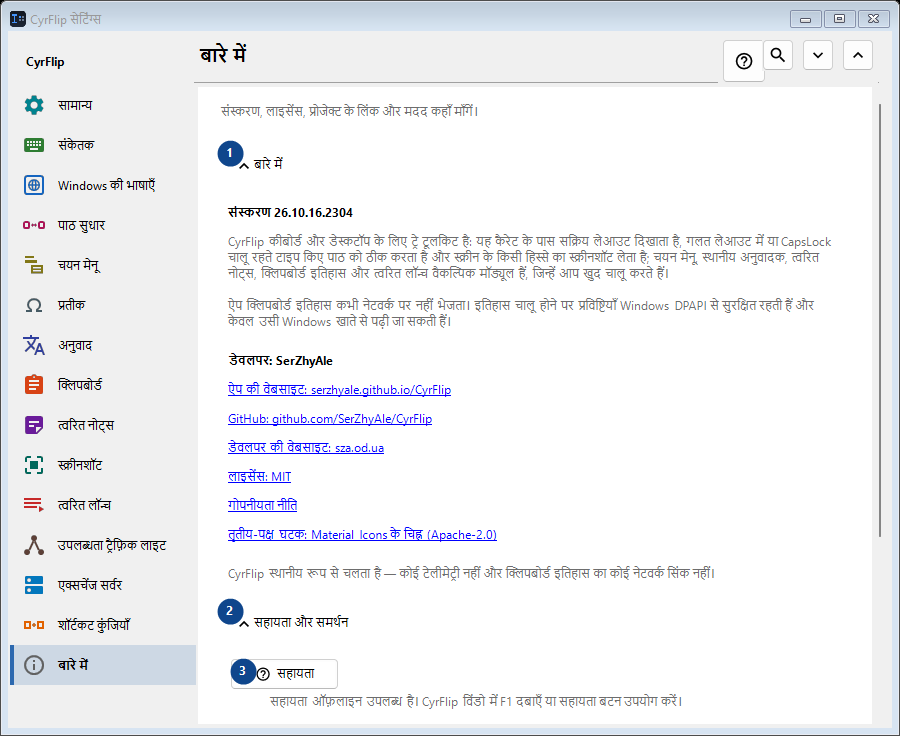
Task: Click the vertical scrollbar thumb
Action: coord(879,320)
